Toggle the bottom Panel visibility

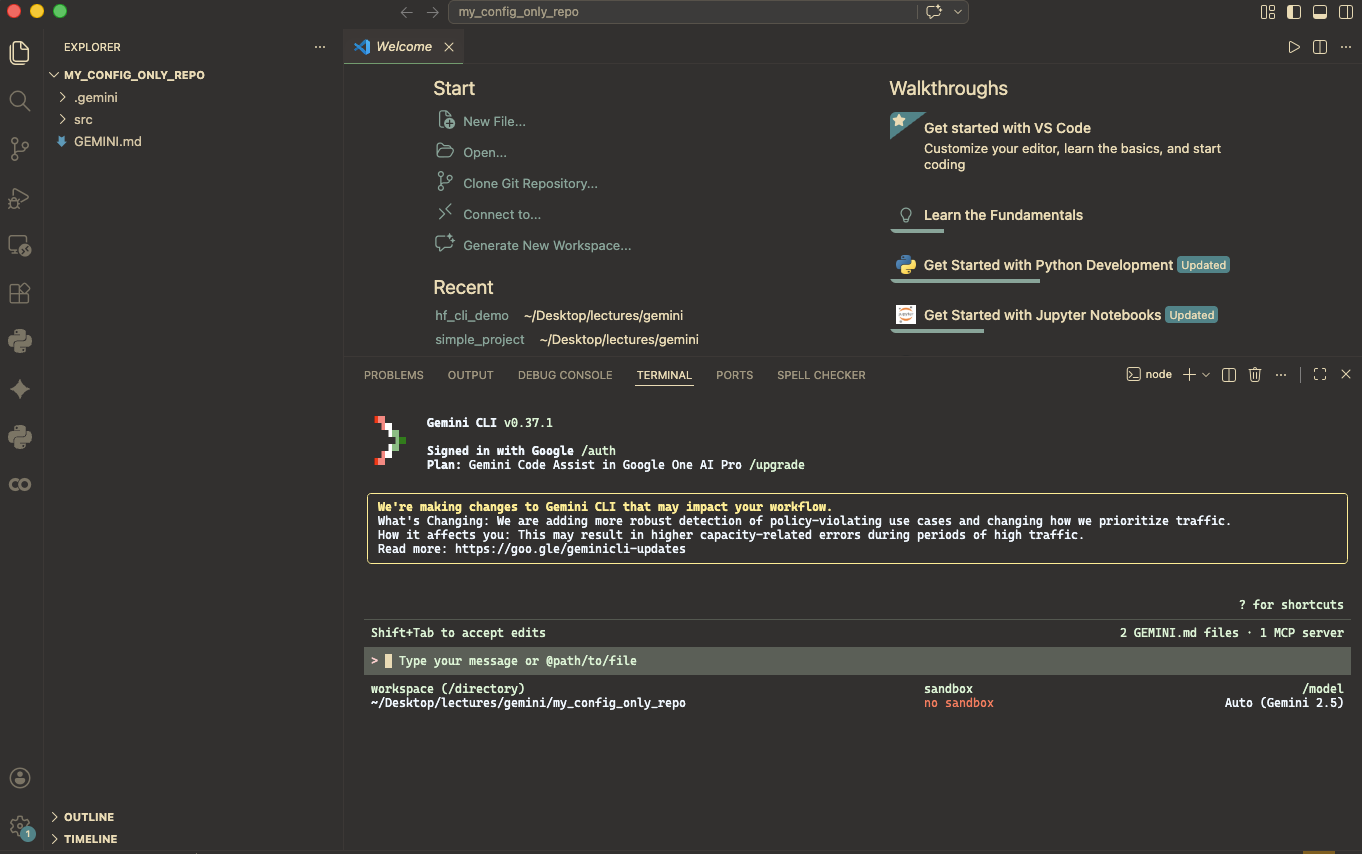click(1320, 12)
